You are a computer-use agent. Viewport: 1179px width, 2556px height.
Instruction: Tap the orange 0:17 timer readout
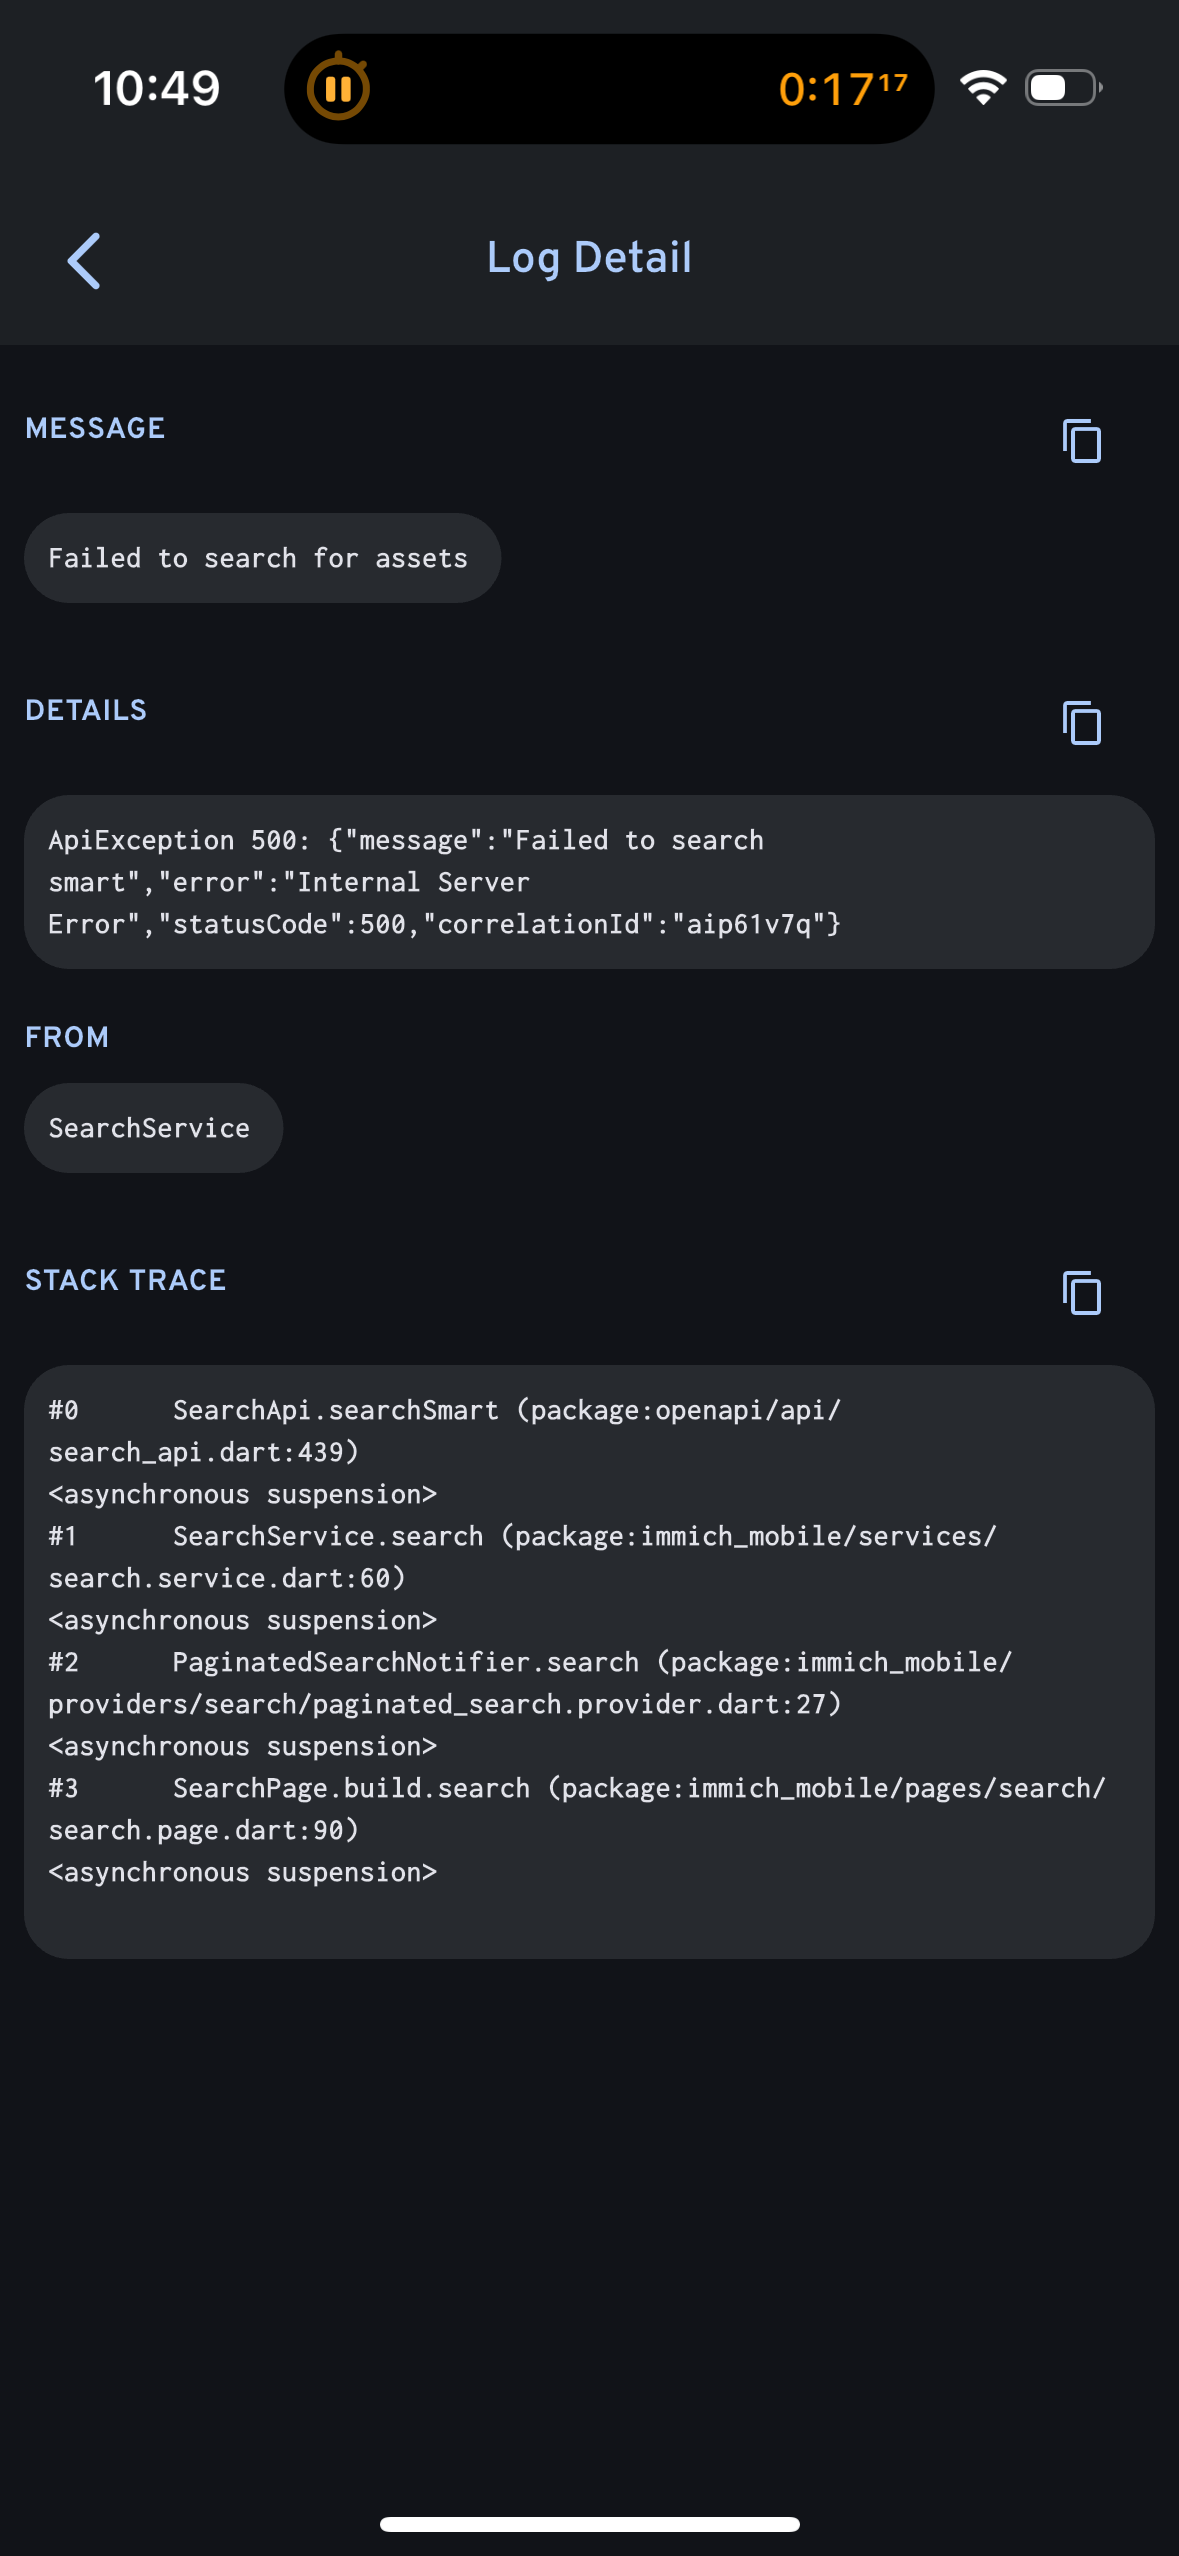tap(842, 89)
